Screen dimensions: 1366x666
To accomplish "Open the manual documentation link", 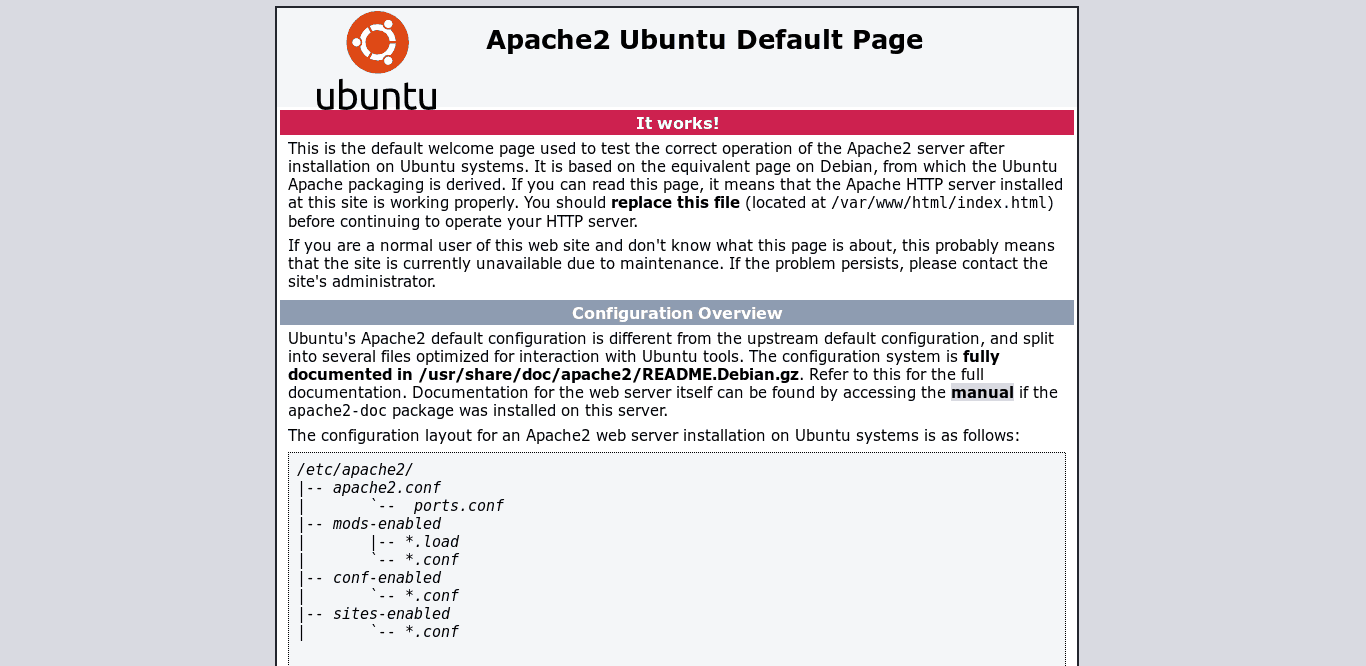I will coord(982,392).
